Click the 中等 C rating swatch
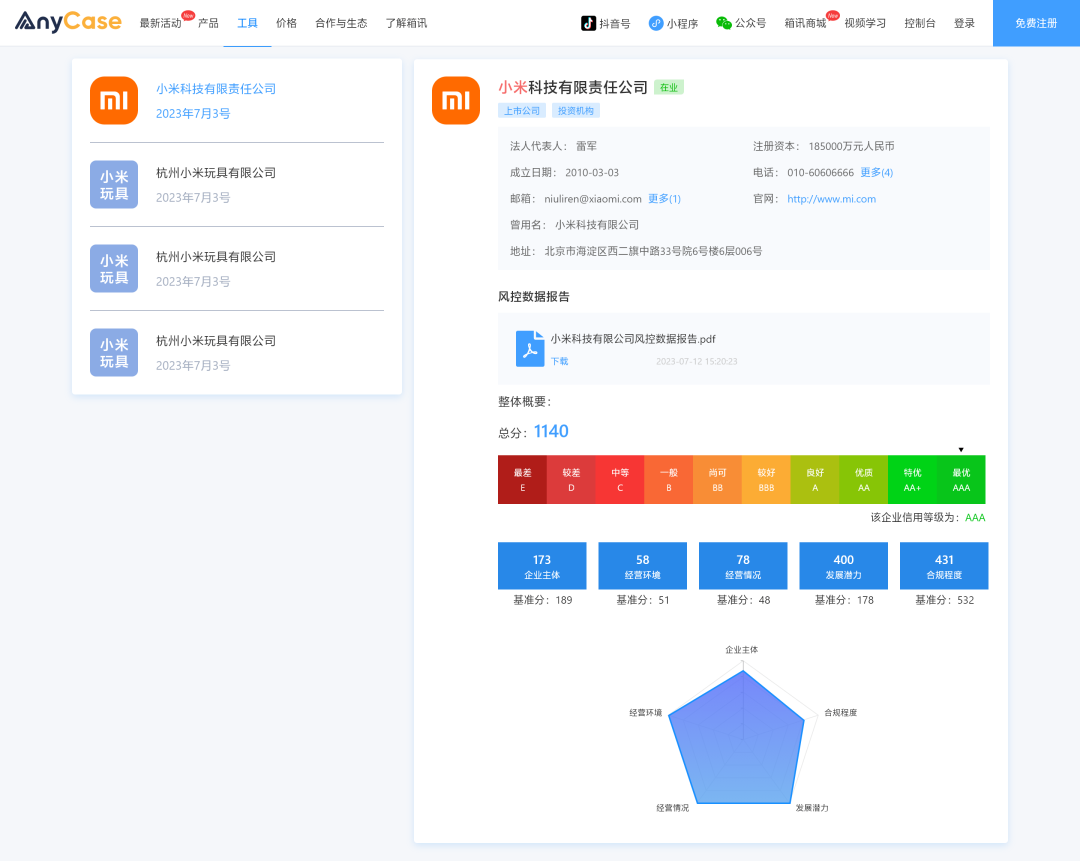This screenshot has height=861, width=1080. 620,479
